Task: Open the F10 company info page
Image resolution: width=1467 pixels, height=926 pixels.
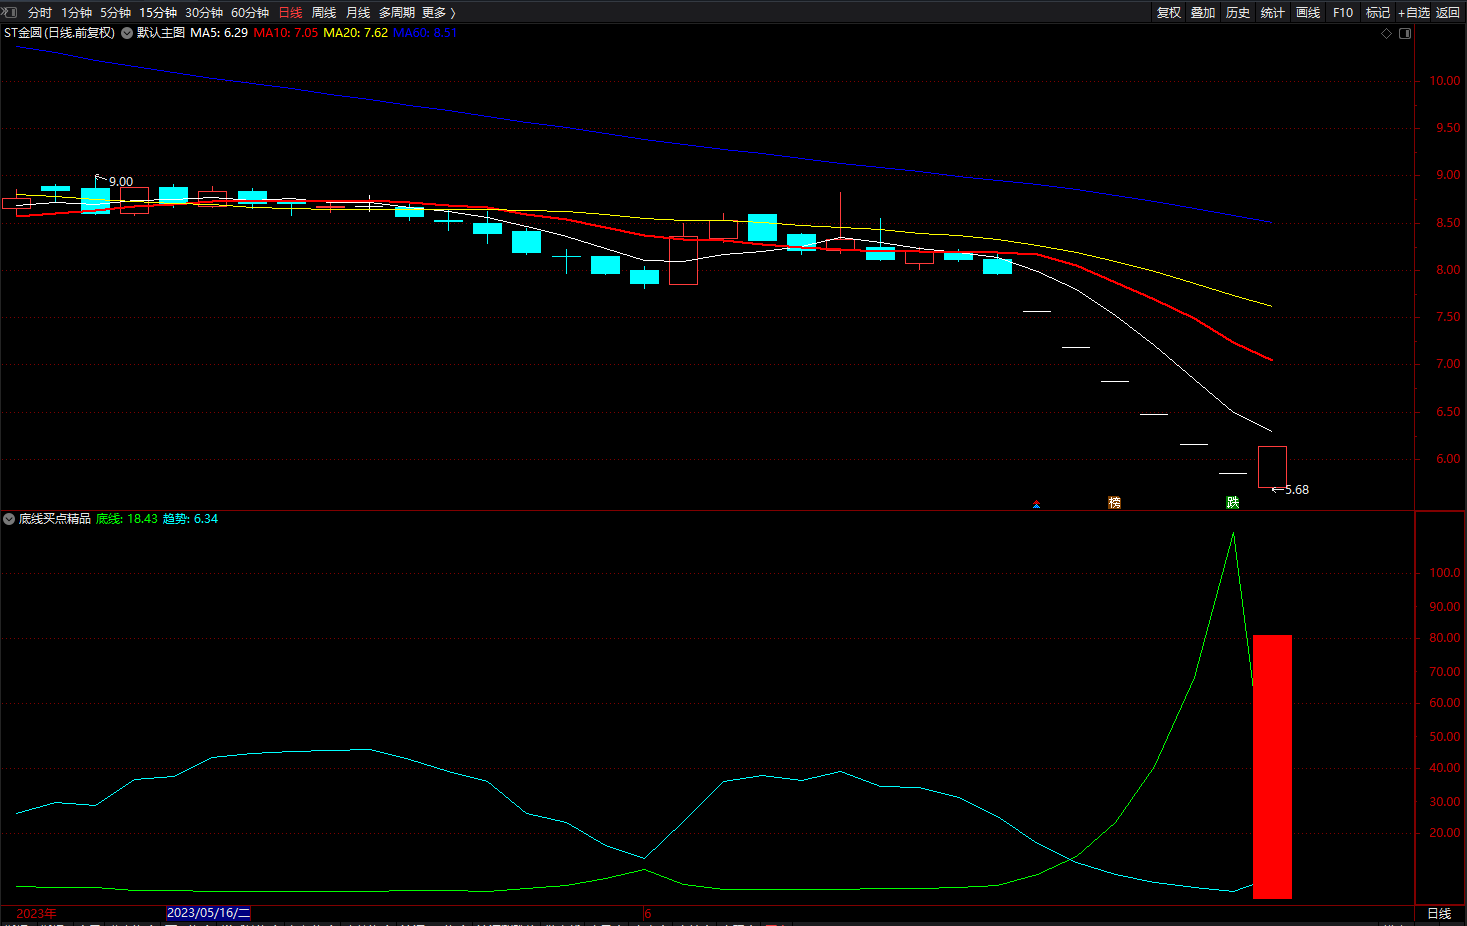Action: [1342, 13]
